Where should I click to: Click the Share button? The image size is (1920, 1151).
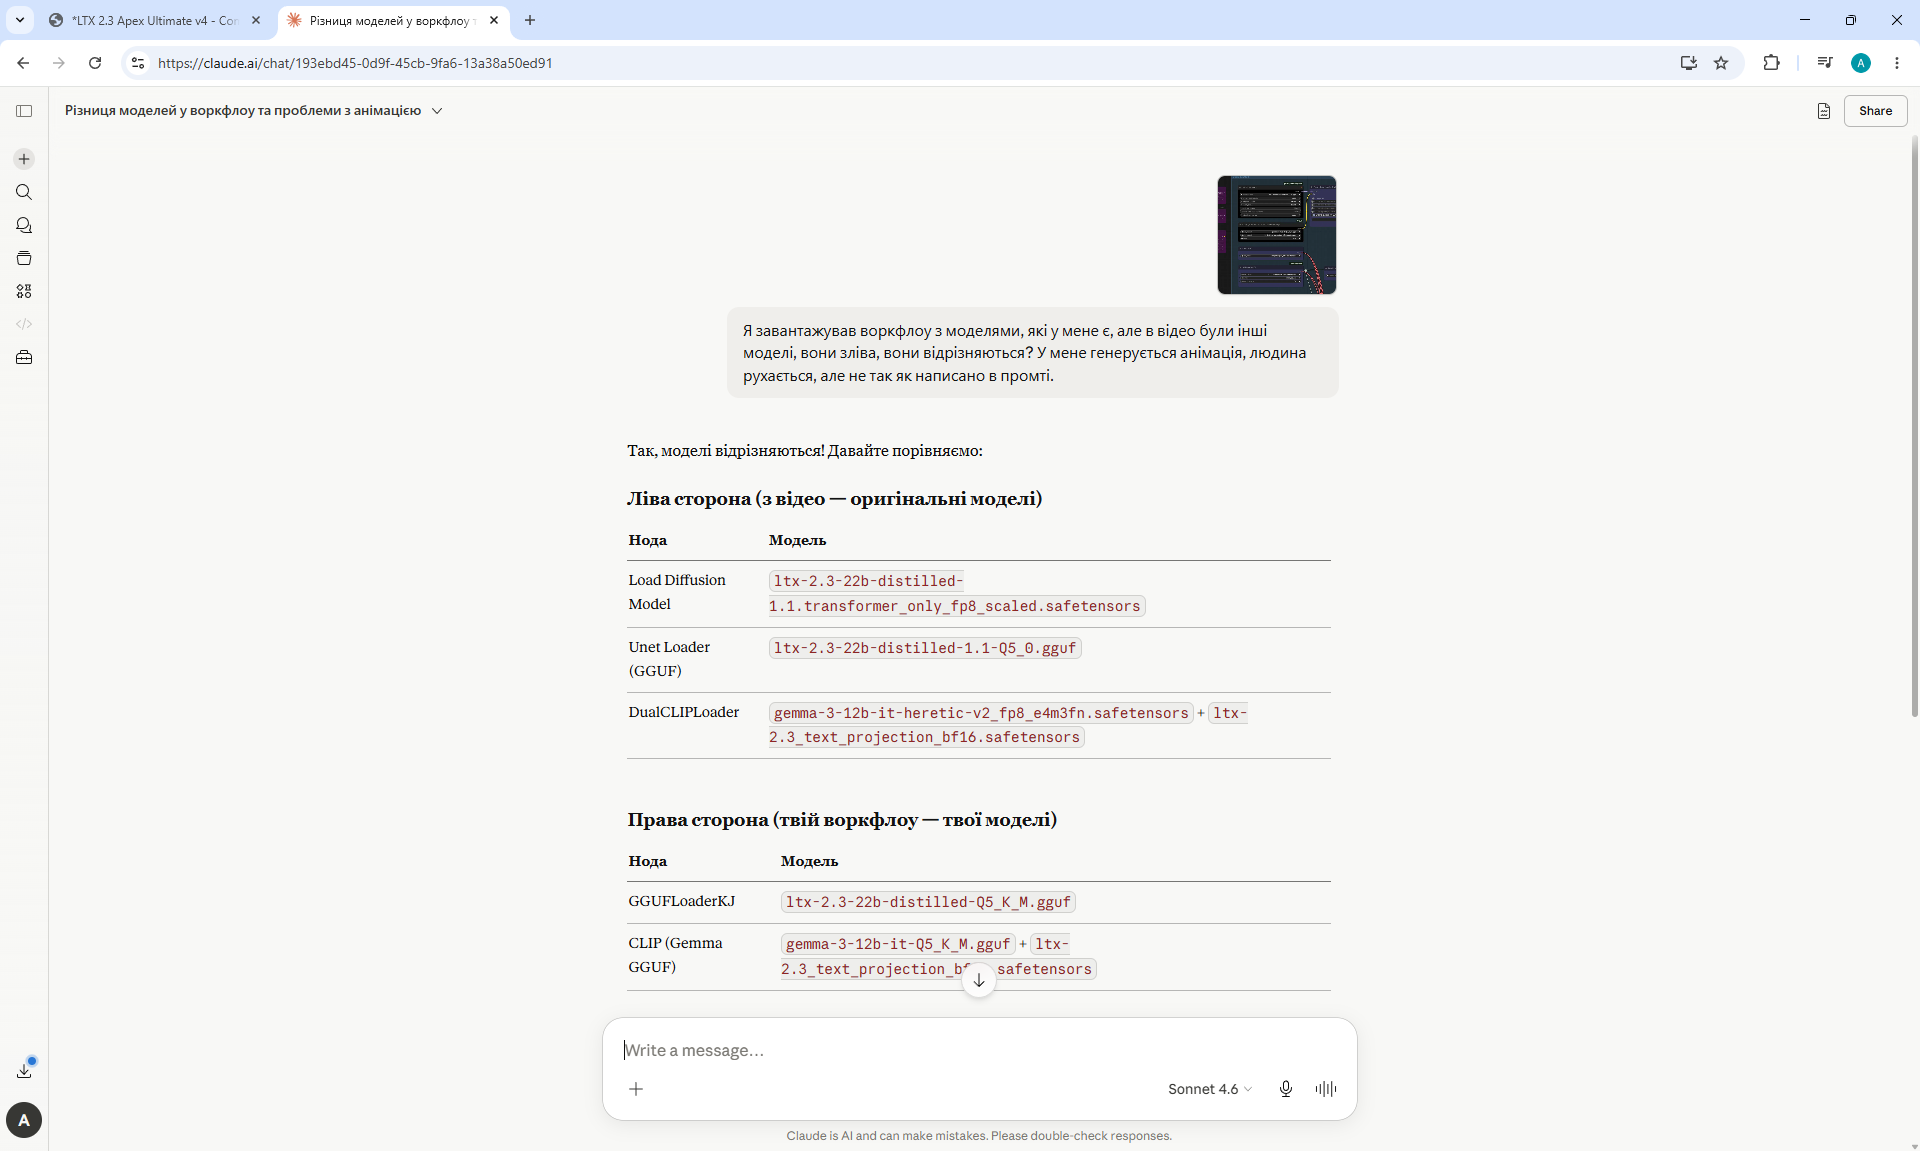(x=1875, y=111)
